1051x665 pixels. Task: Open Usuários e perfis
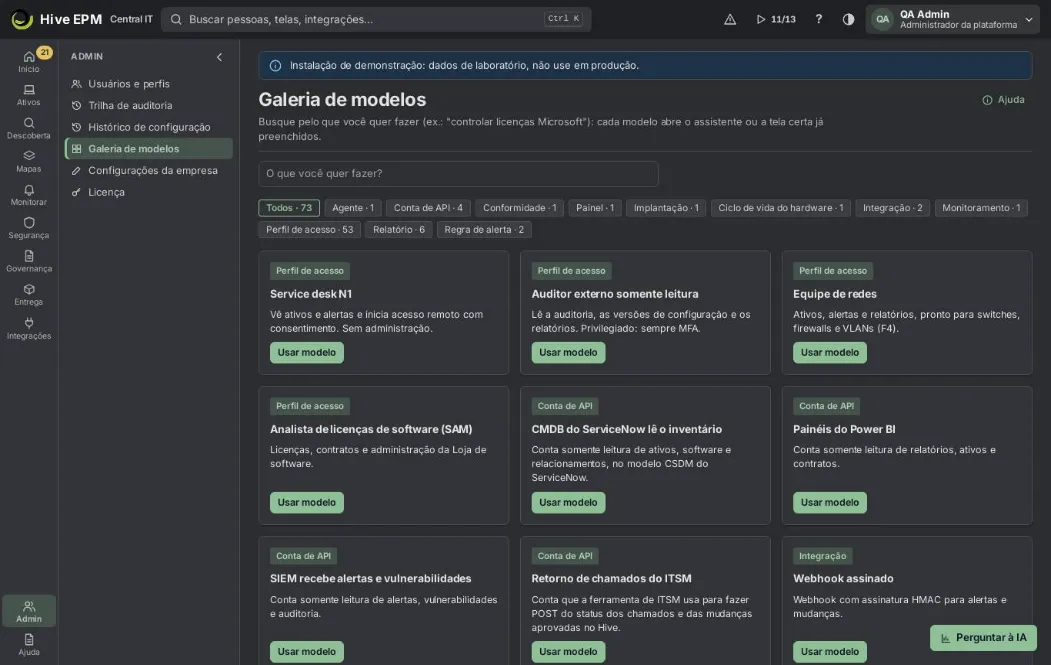149,84
